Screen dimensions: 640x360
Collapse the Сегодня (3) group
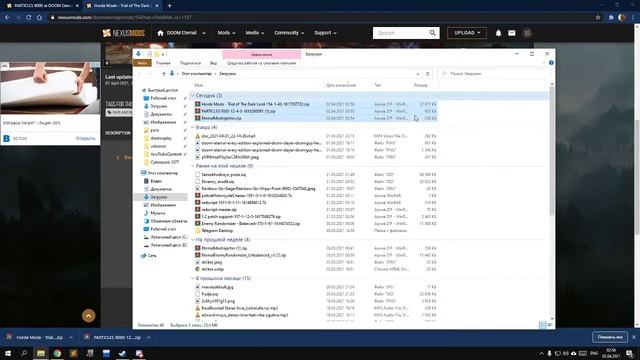pyautogui.click(x=193, y=96)
